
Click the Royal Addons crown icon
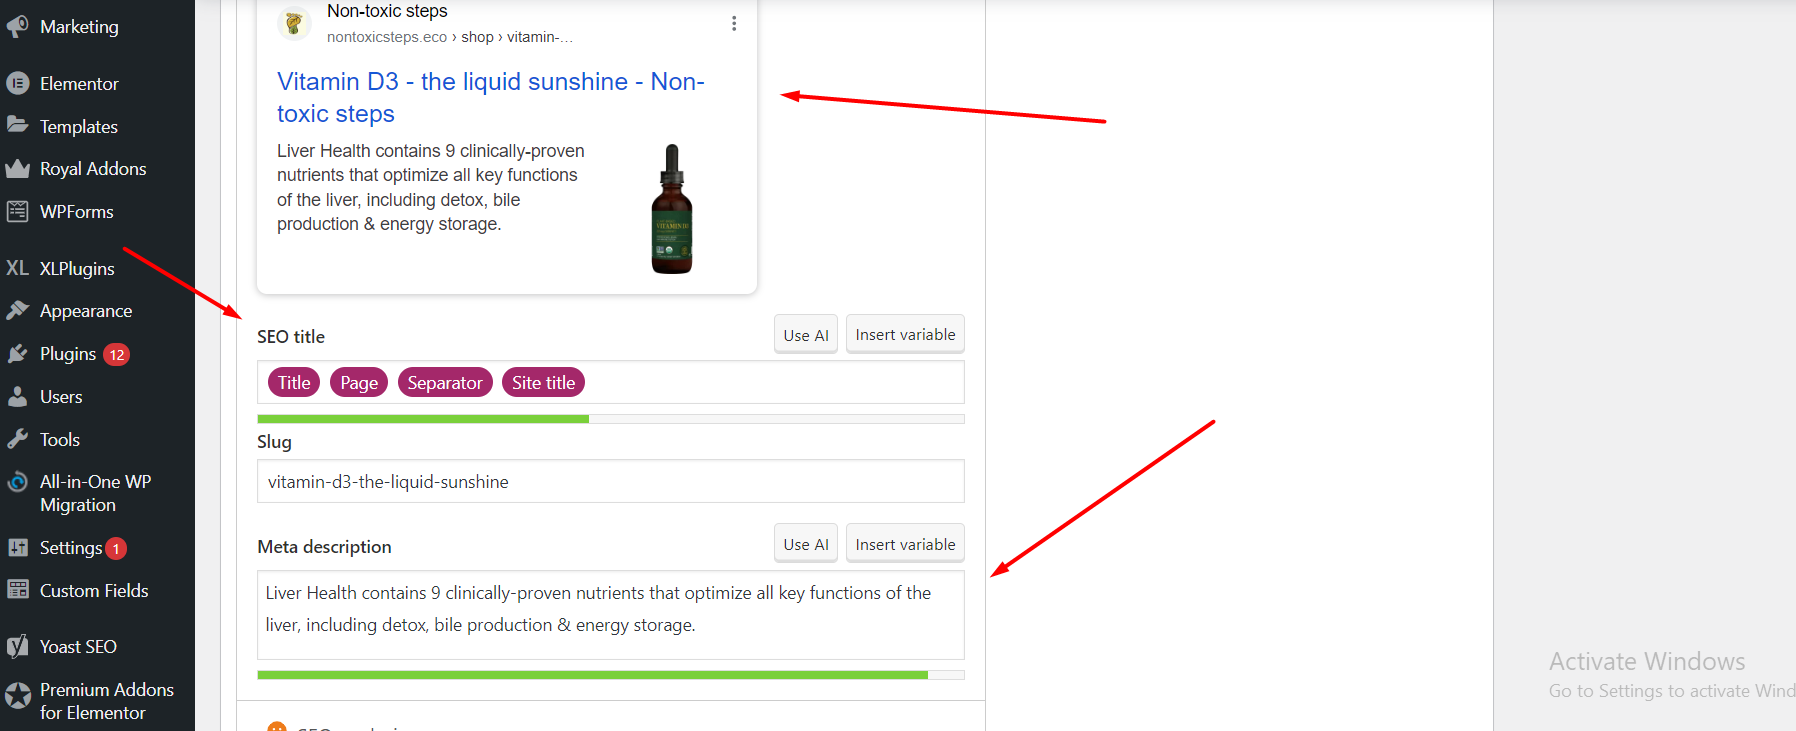click(18, 169)
